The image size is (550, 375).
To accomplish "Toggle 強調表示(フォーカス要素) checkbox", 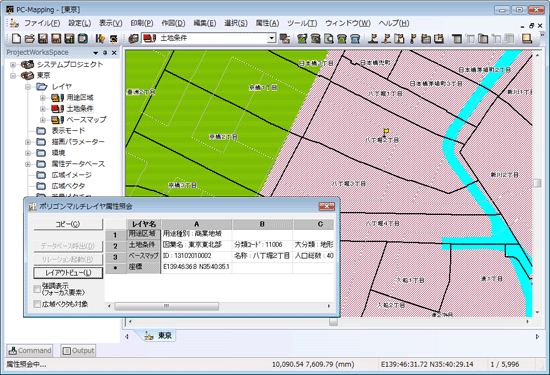I will (x=37, y=289).
